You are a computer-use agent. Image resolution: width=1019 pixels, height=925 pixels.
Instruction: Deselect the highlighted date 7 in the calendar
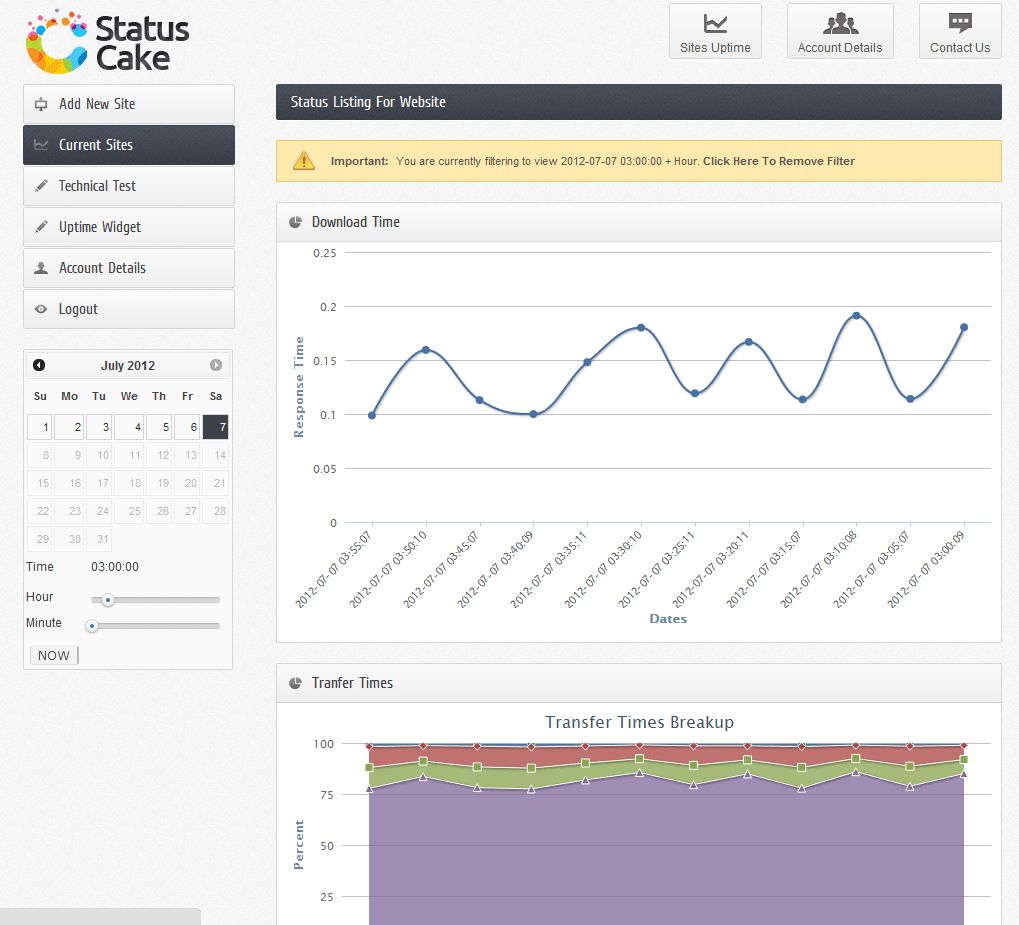click(x=216, y=427)
